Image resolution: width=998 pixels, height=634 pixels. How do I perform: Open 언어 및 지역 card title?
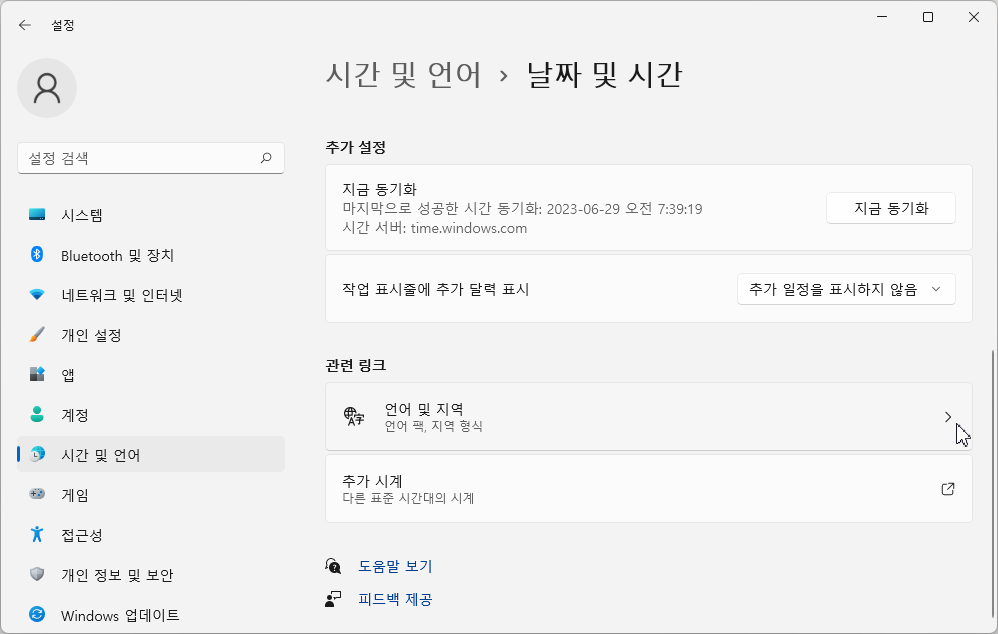424,409
